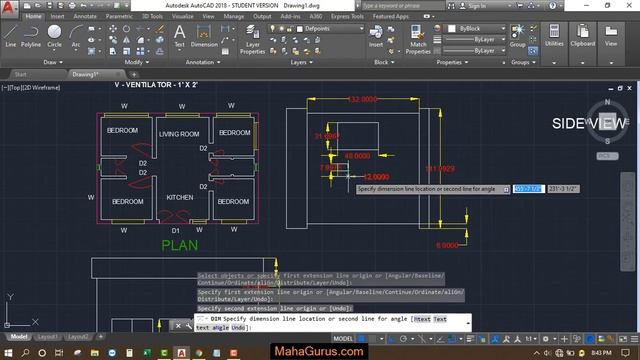This screenshot has height=360, width=640.
Task: Click the Group objects icon
Action: 517,36
